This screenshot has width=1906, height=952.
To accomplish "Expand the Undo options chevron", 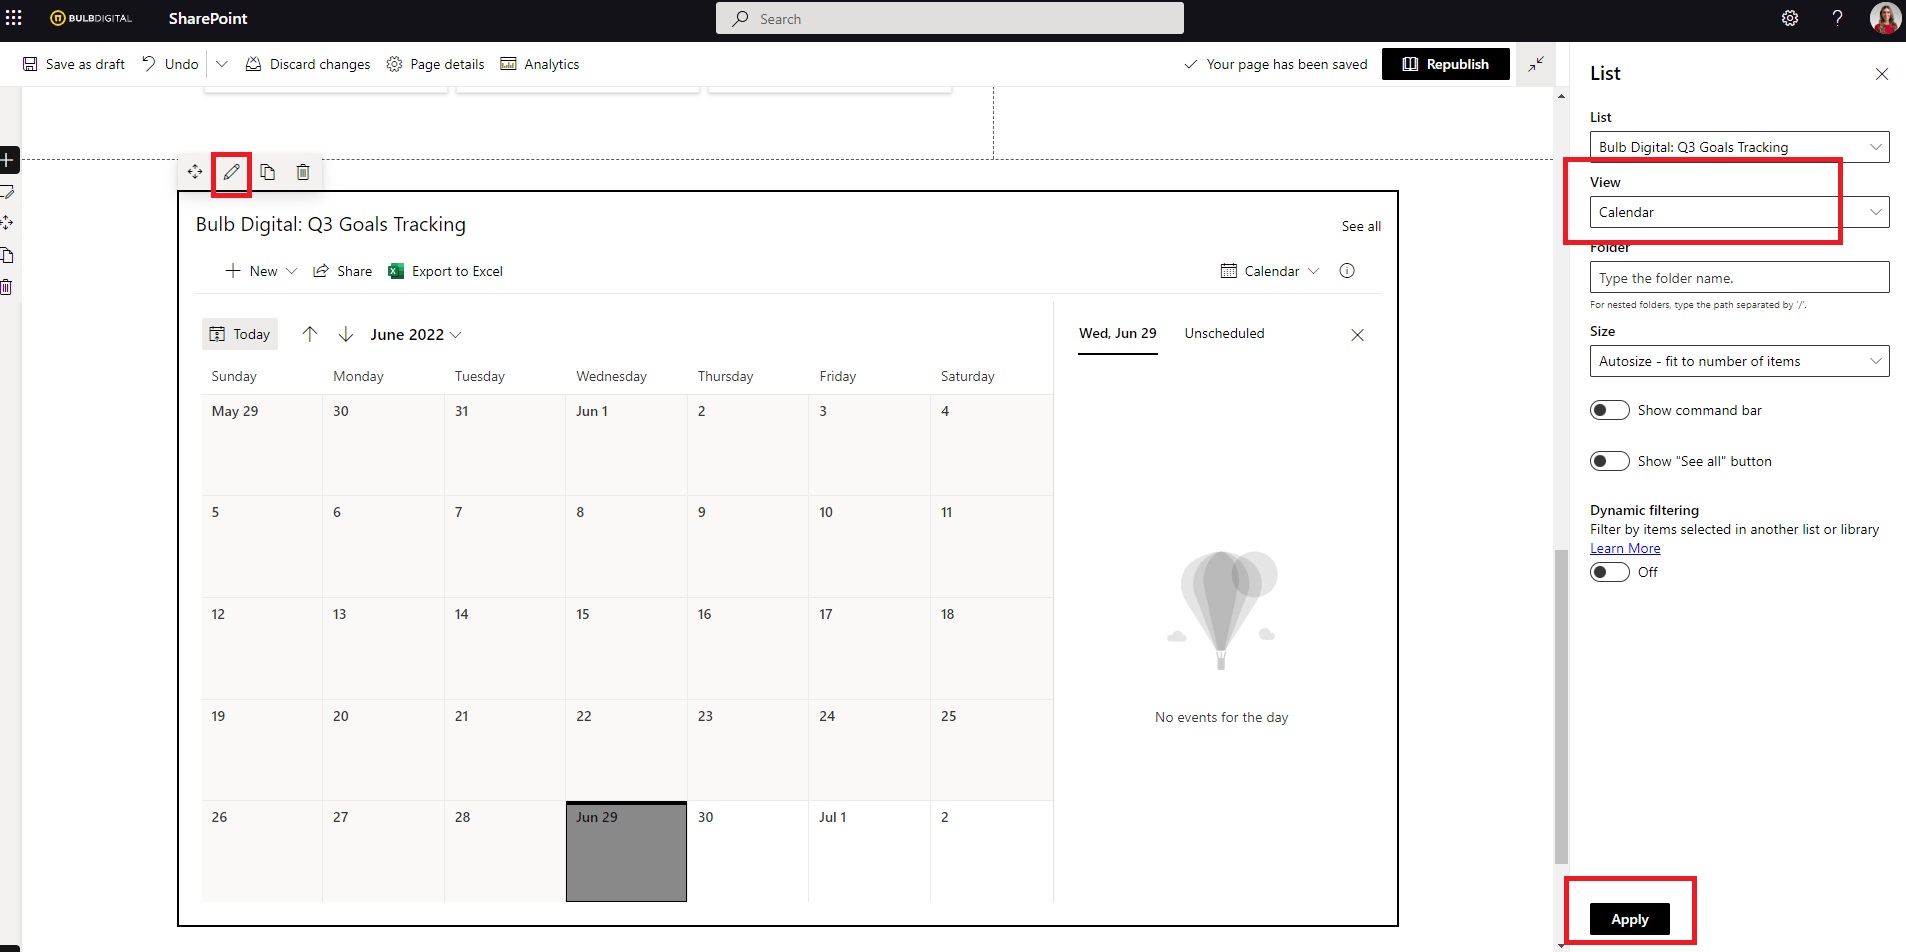I will tap(222, 64).
